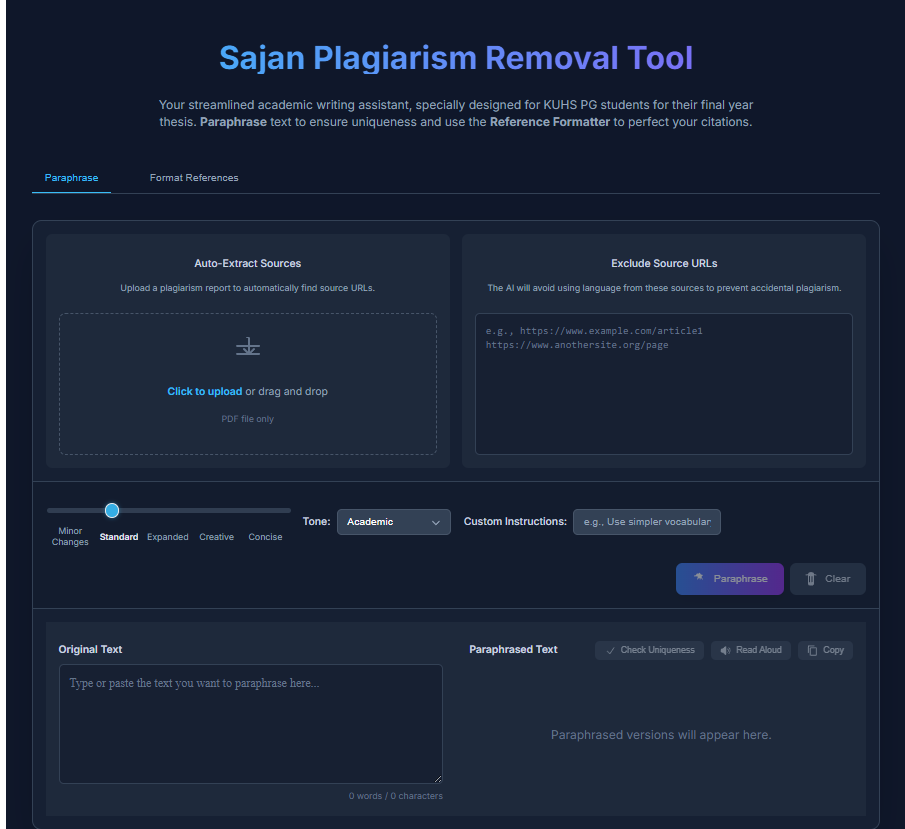
Task: Switch to the Format References tab
Action: point(193,177)
